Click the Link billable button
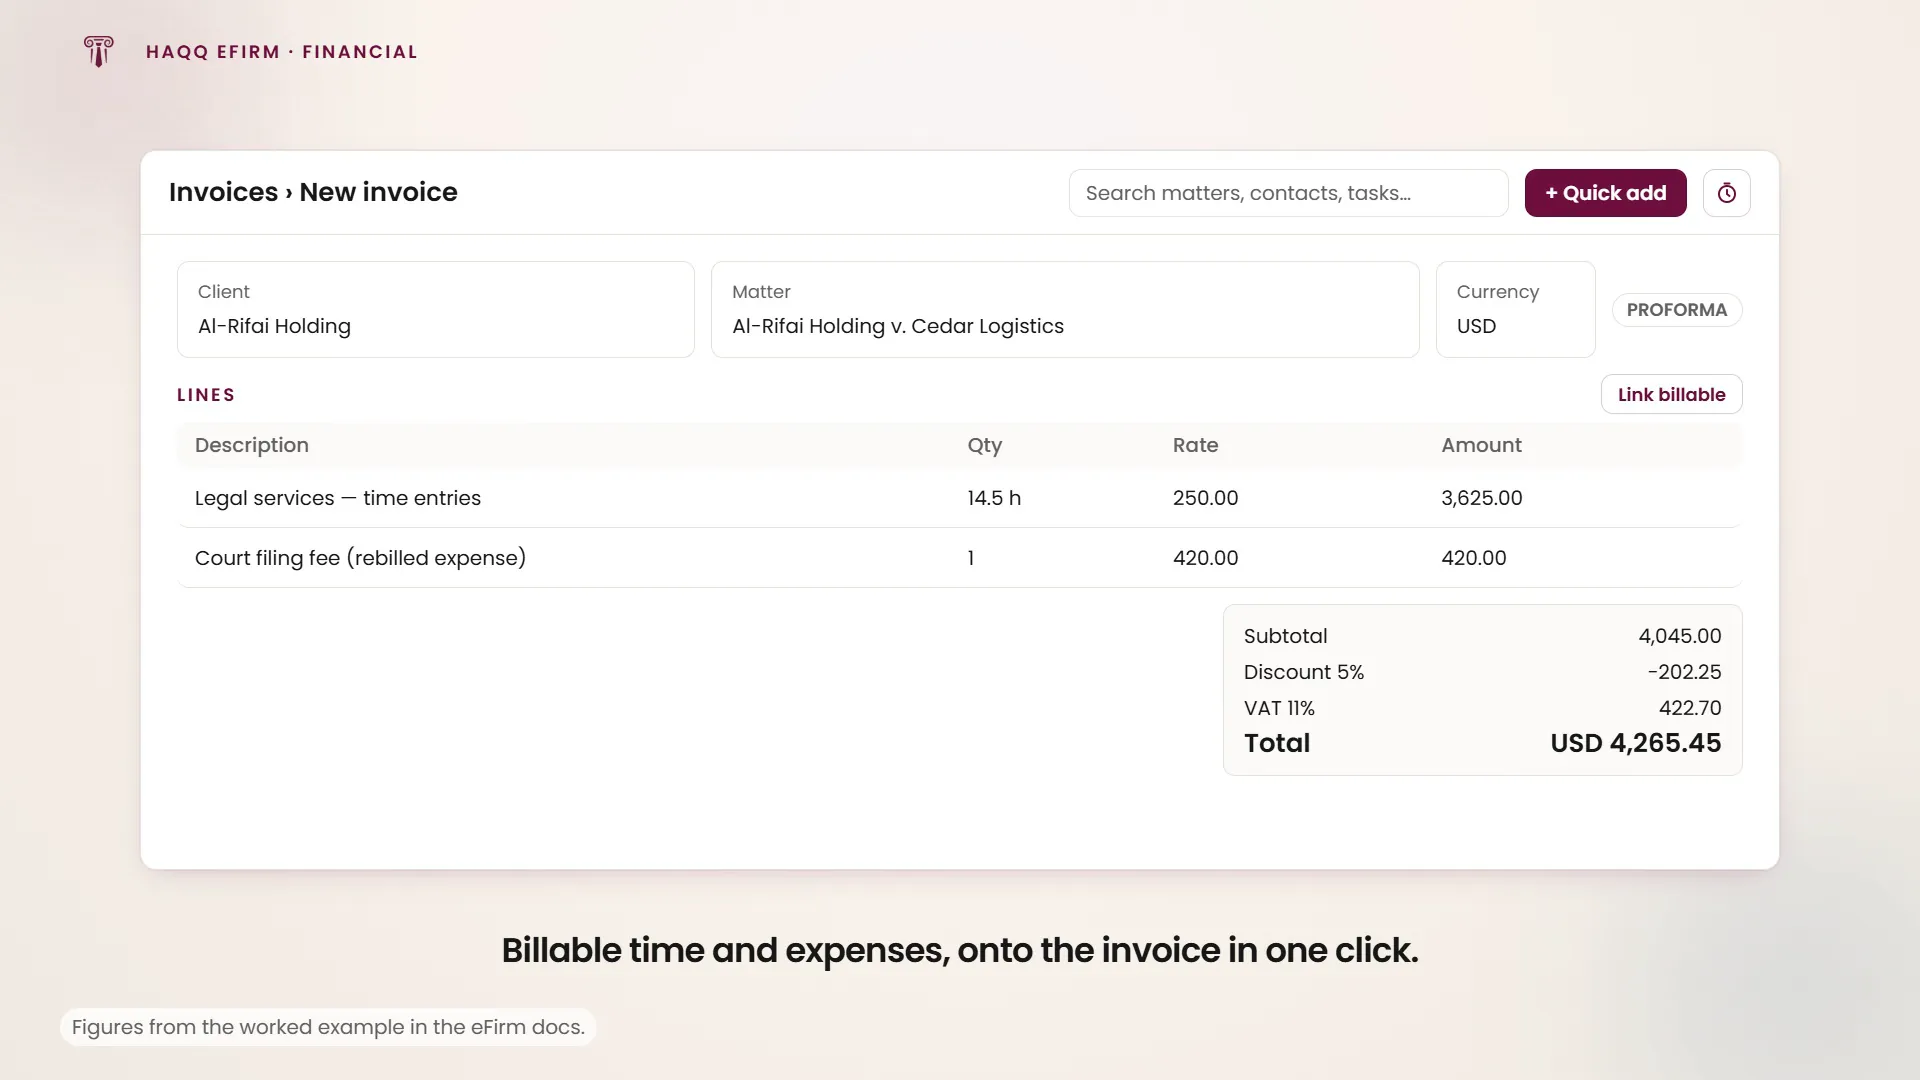1920x1080 pixels. [x=1671, y=394]
